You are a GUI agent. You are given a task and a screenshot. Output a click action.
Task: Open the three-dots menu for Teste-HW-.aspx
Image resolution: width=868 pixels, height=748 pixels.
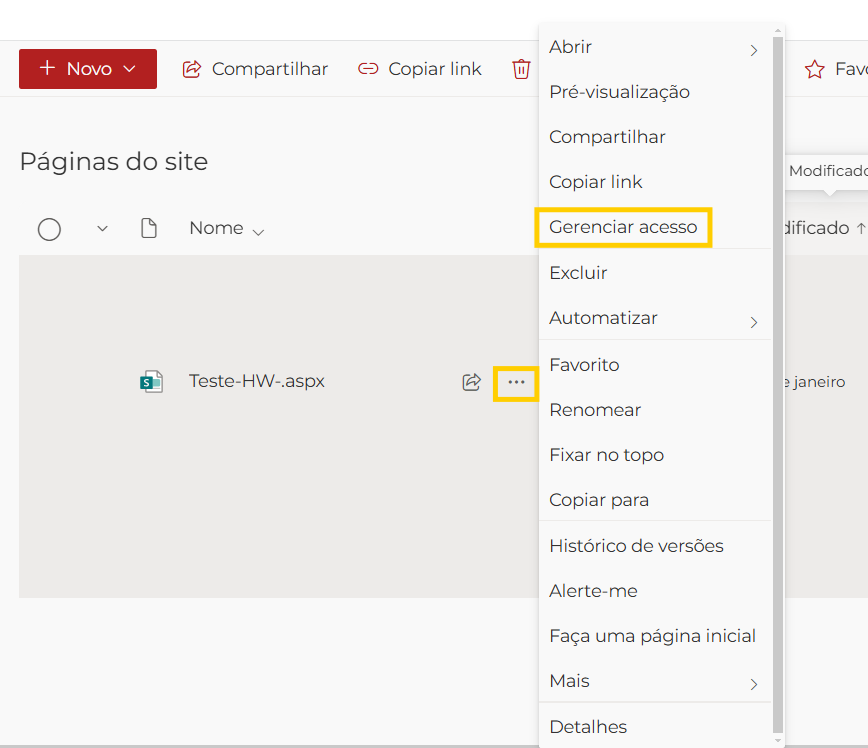[x=516, y=382]
